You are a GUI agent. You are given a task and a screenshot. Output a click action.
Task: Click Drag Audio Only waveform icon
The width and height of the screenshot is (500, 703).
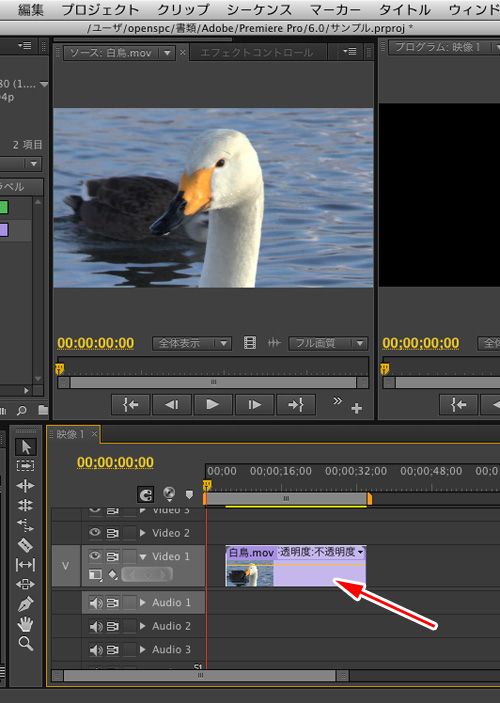point(274,343)
